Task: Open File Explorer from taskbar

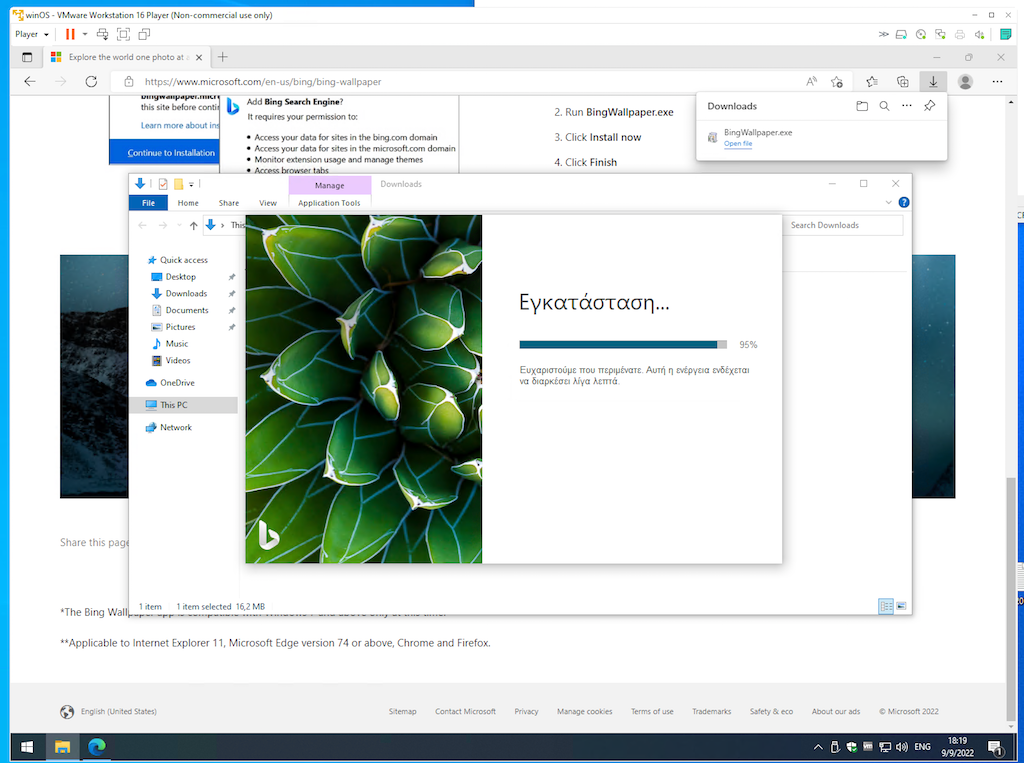Action: click(62, 747)
